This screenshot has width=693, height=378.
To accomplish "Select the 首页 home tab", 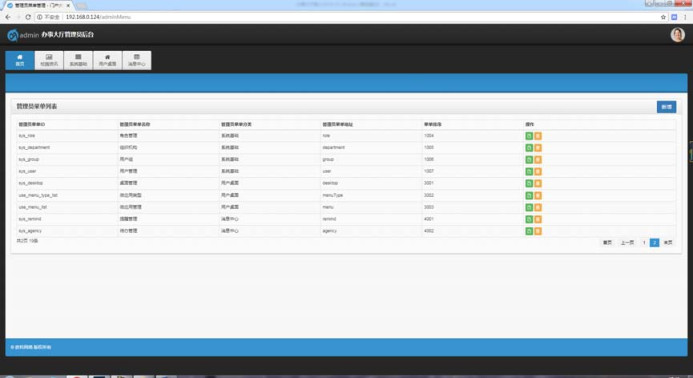I will click(20, 60).
